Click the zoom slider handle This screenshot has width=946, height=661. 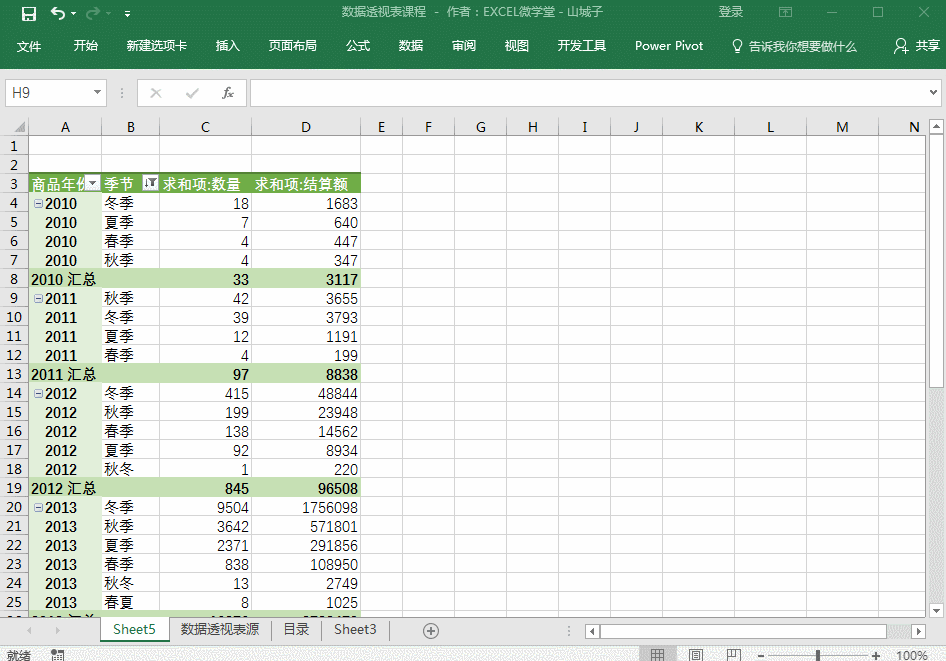pos(817,656)
